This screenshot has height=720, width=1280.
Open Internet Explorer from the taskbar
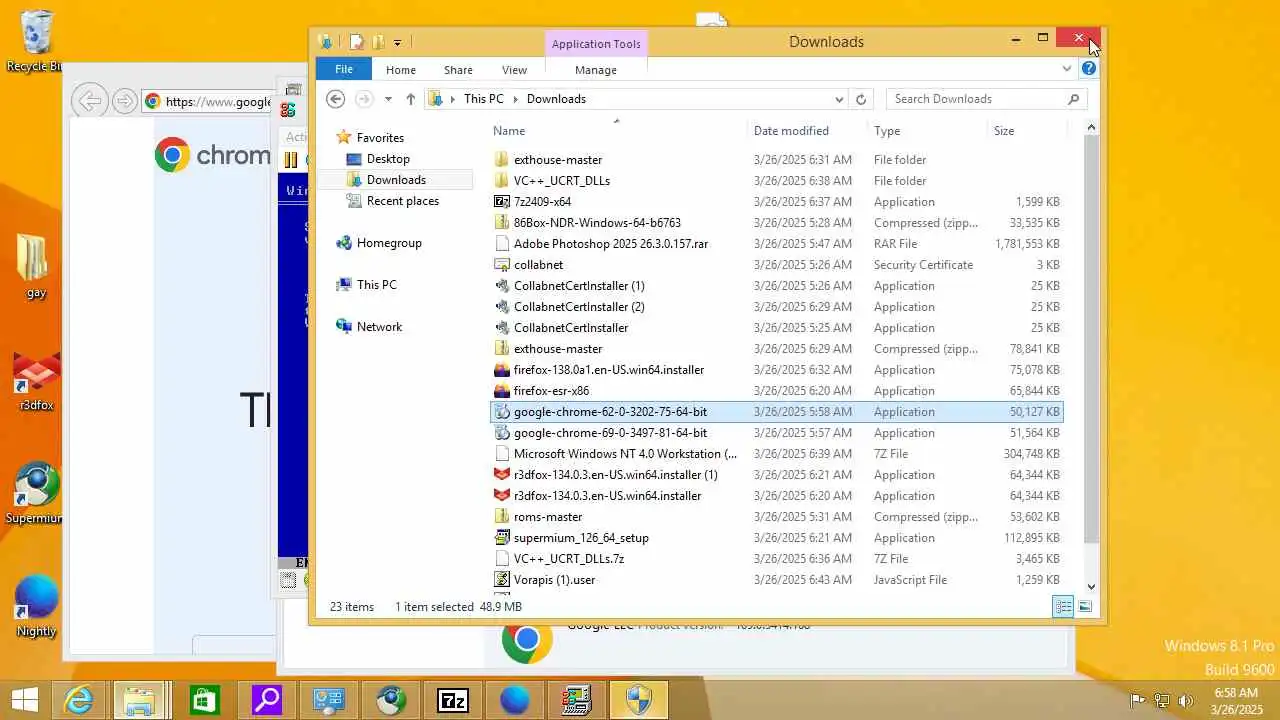coord(78,700)
